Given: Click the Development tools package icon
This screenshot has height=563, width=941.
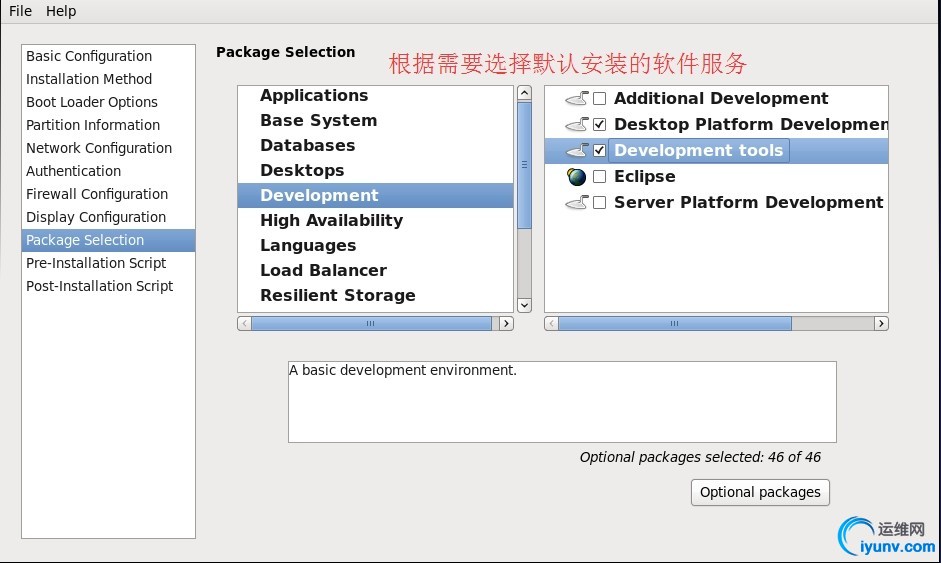Looking at the screenshot, I should pyautogui.click(x=577, y=150).
